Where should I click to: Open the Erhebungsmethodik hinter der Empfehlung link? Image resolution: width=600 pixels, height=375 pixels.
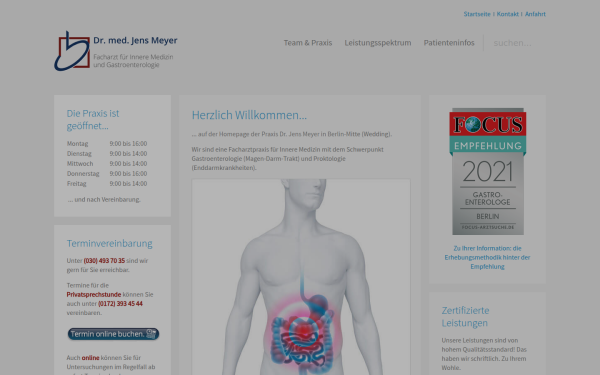(487, 257)
